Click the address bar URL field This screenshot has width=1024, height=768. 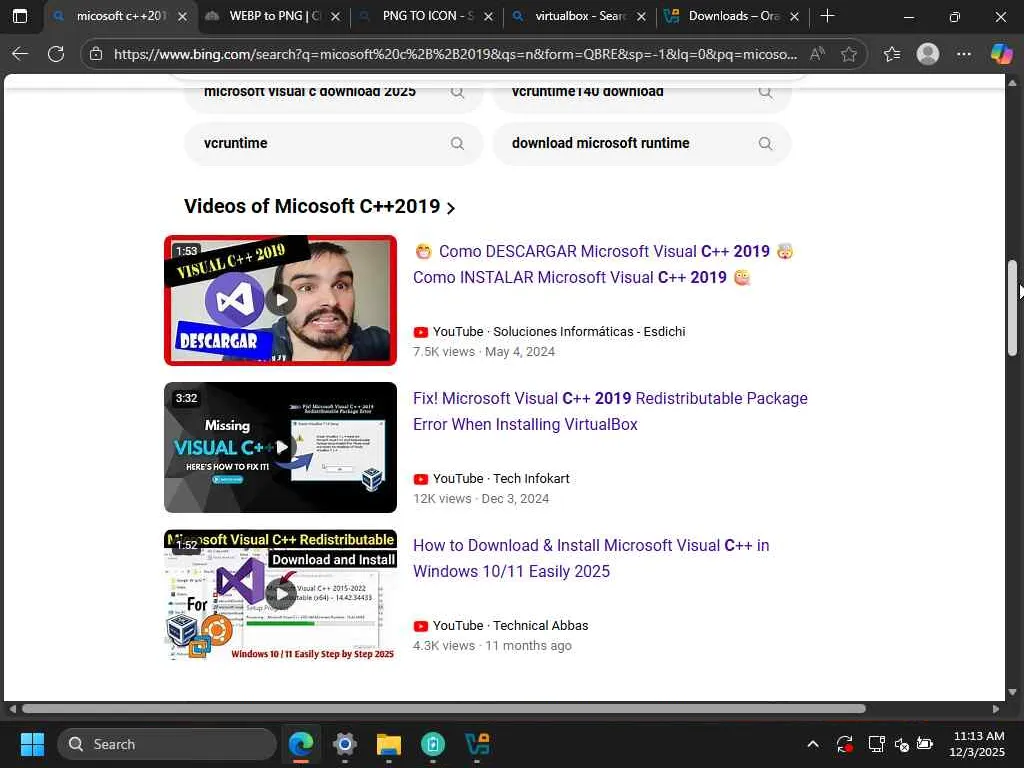[455, 54]
